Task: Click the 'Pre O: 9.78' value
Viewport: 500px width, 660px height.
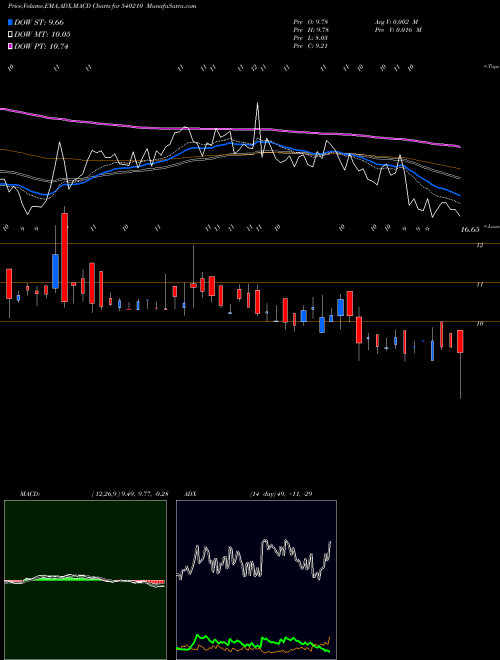Action: click(x=311, y=22)
